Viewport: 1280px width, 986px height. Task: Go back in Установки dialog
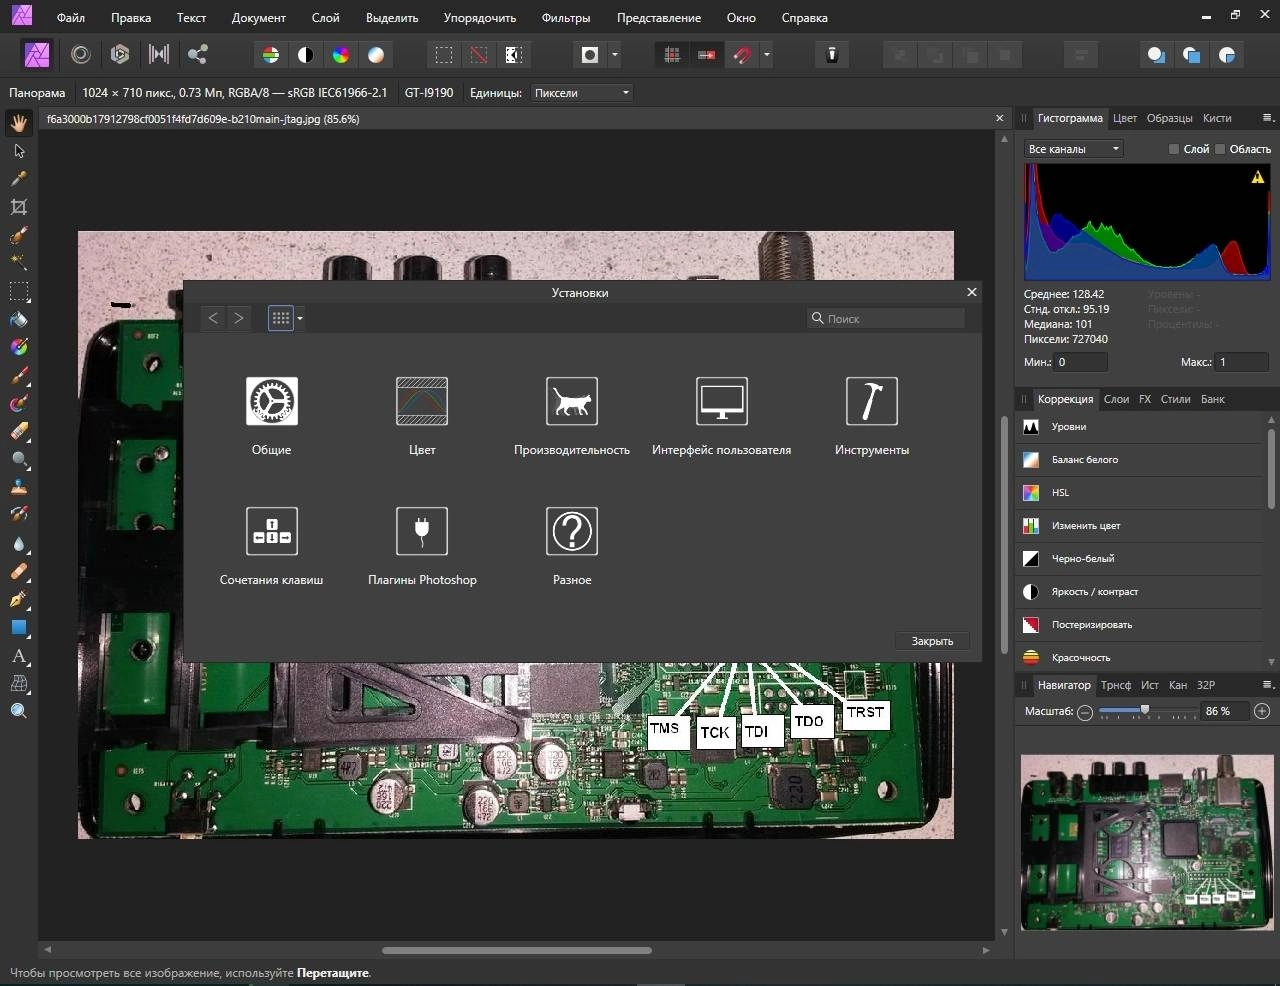point(213,318)
